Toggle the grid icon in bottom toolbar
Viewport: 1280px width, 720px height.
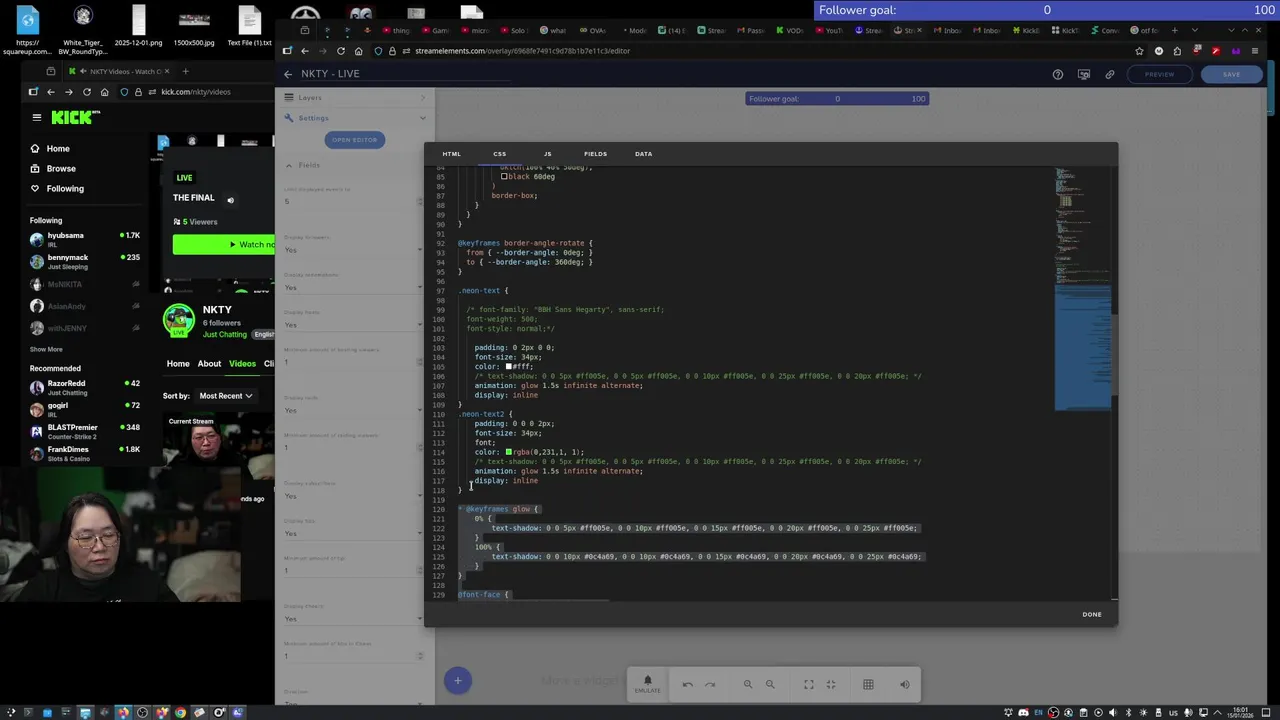click(868, 684)
